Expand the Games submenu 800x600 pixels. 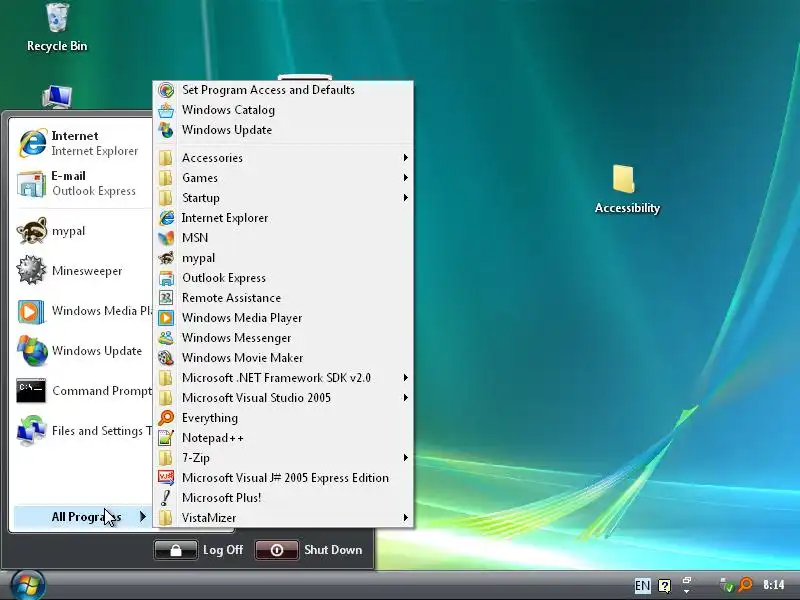point(283,178)
